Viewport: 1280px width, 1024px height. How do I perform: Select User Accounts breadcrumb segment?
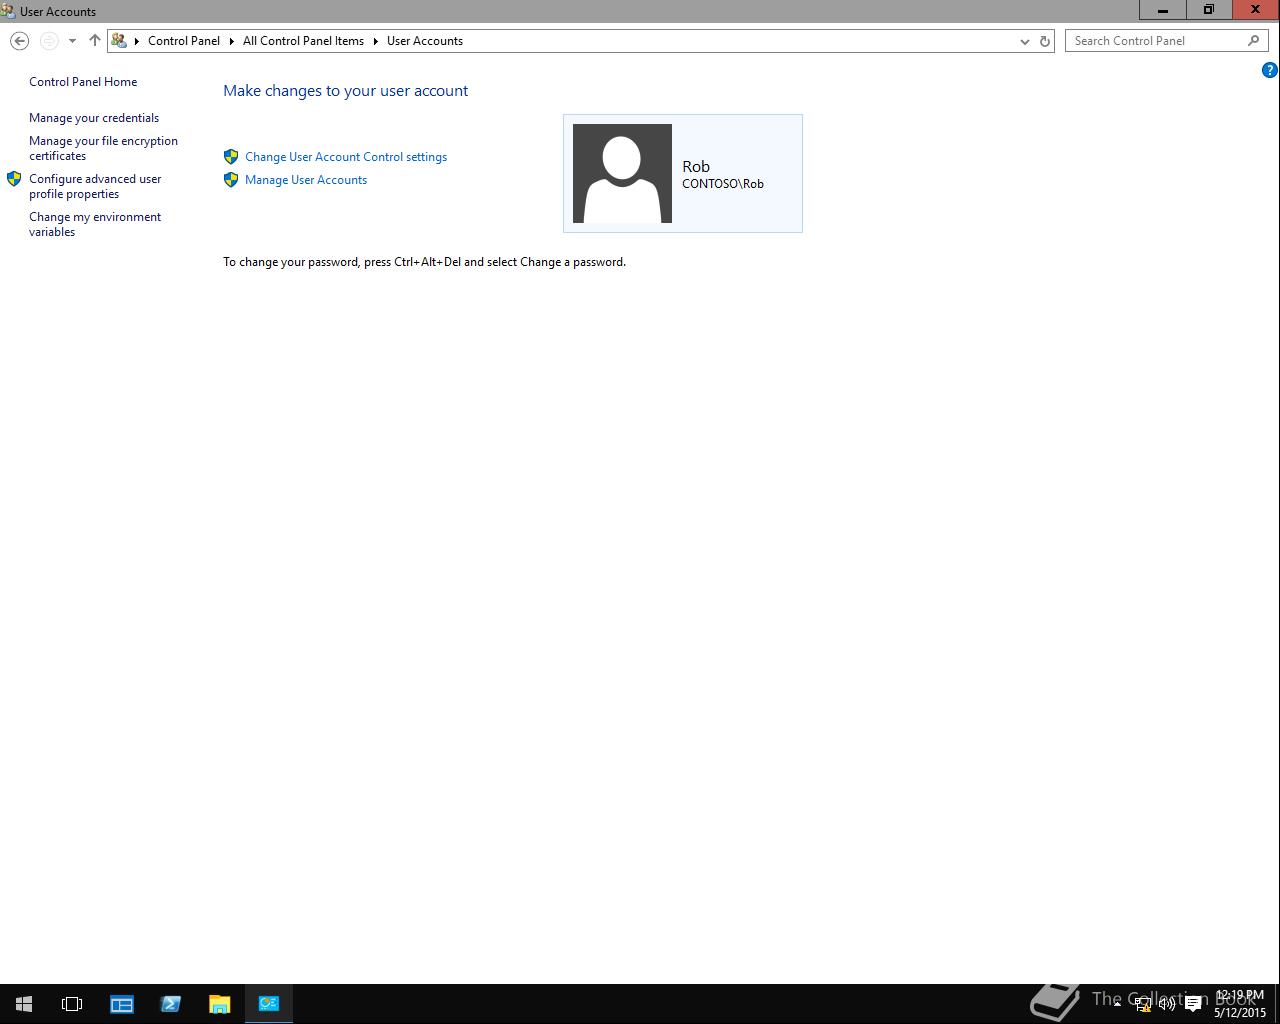tap(425, 41)
